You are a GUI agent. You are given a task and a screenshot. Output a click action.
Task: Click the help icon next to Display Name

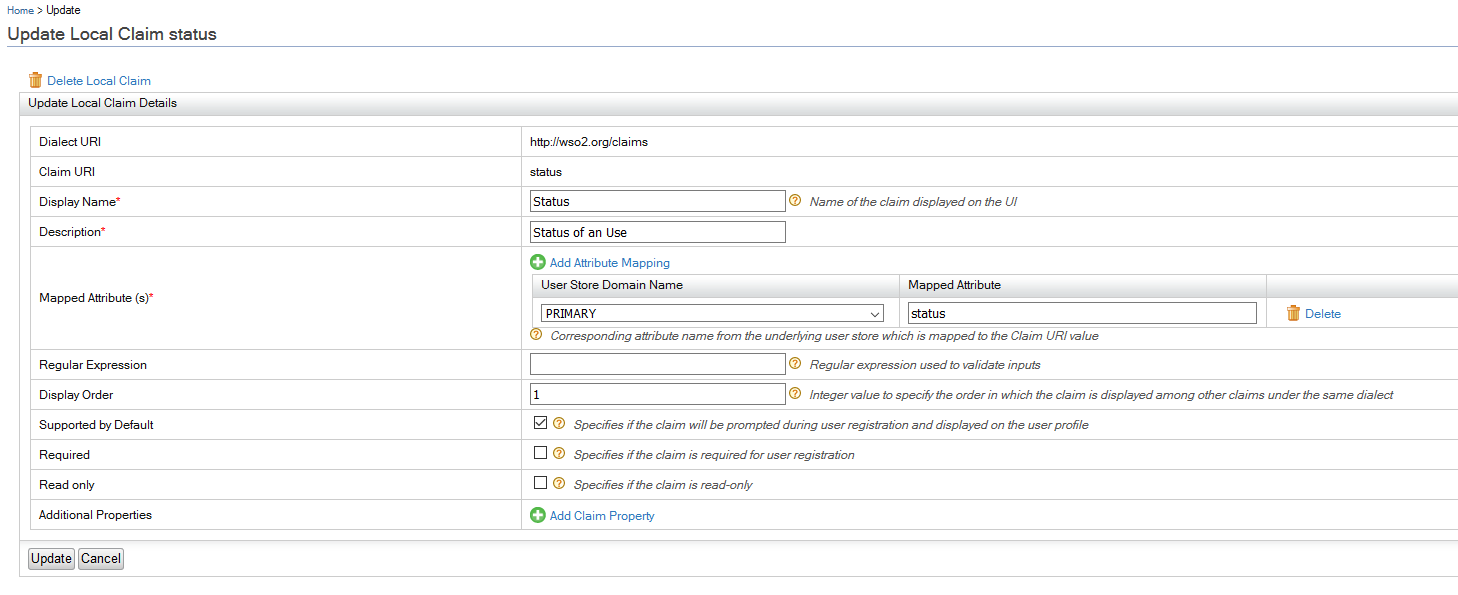click(x=796, y=201)
